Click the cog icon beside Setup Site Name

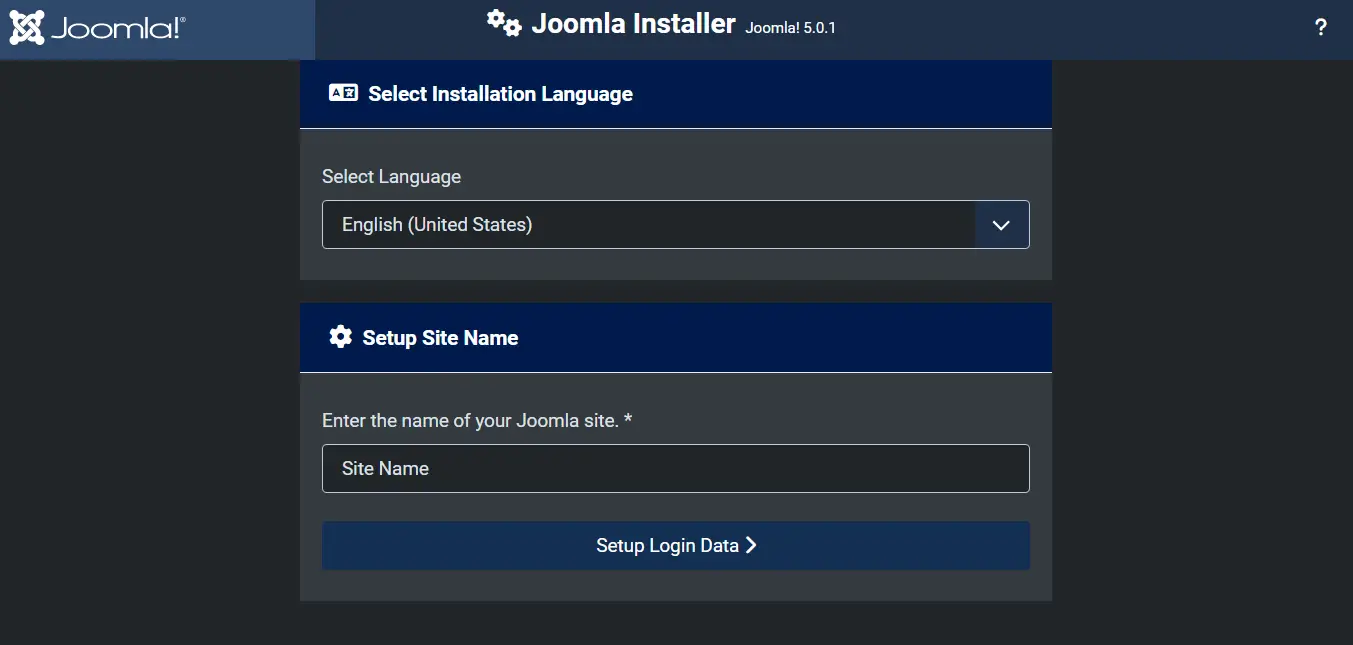(340, 337)
